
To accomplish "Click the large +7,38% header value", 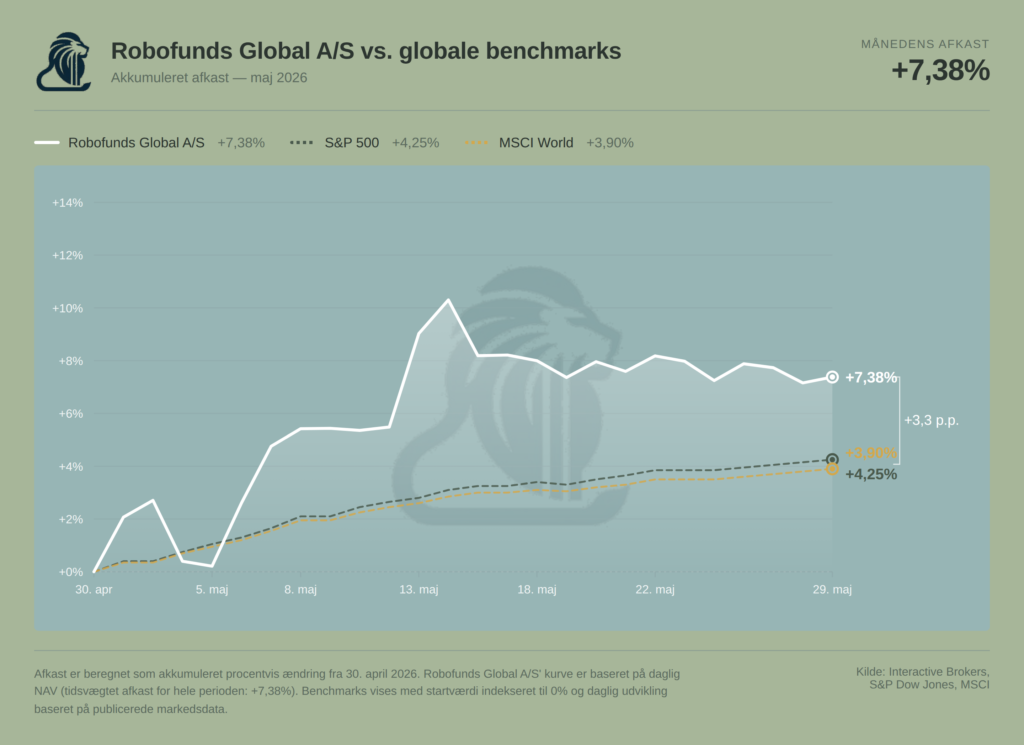I will click(x=940, y=71).
